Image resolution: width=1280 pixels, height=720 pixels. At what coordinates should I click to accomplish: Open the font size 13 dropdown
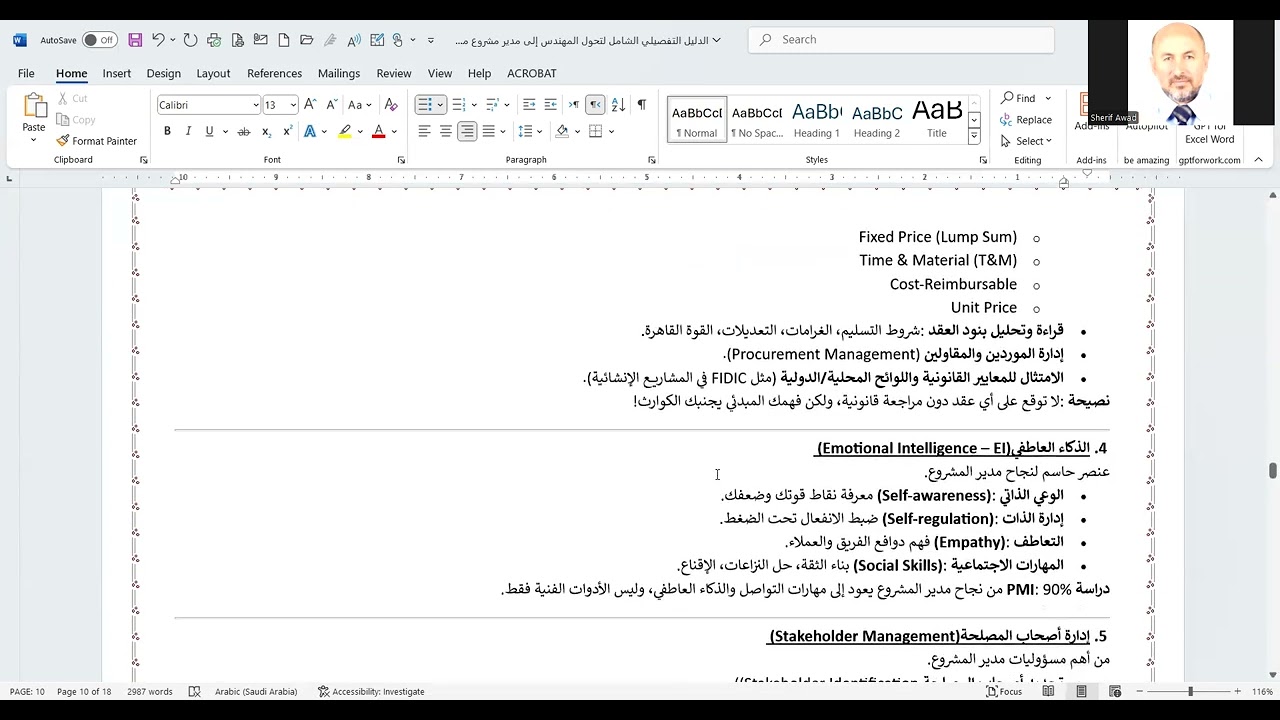(x=292, y=105)
